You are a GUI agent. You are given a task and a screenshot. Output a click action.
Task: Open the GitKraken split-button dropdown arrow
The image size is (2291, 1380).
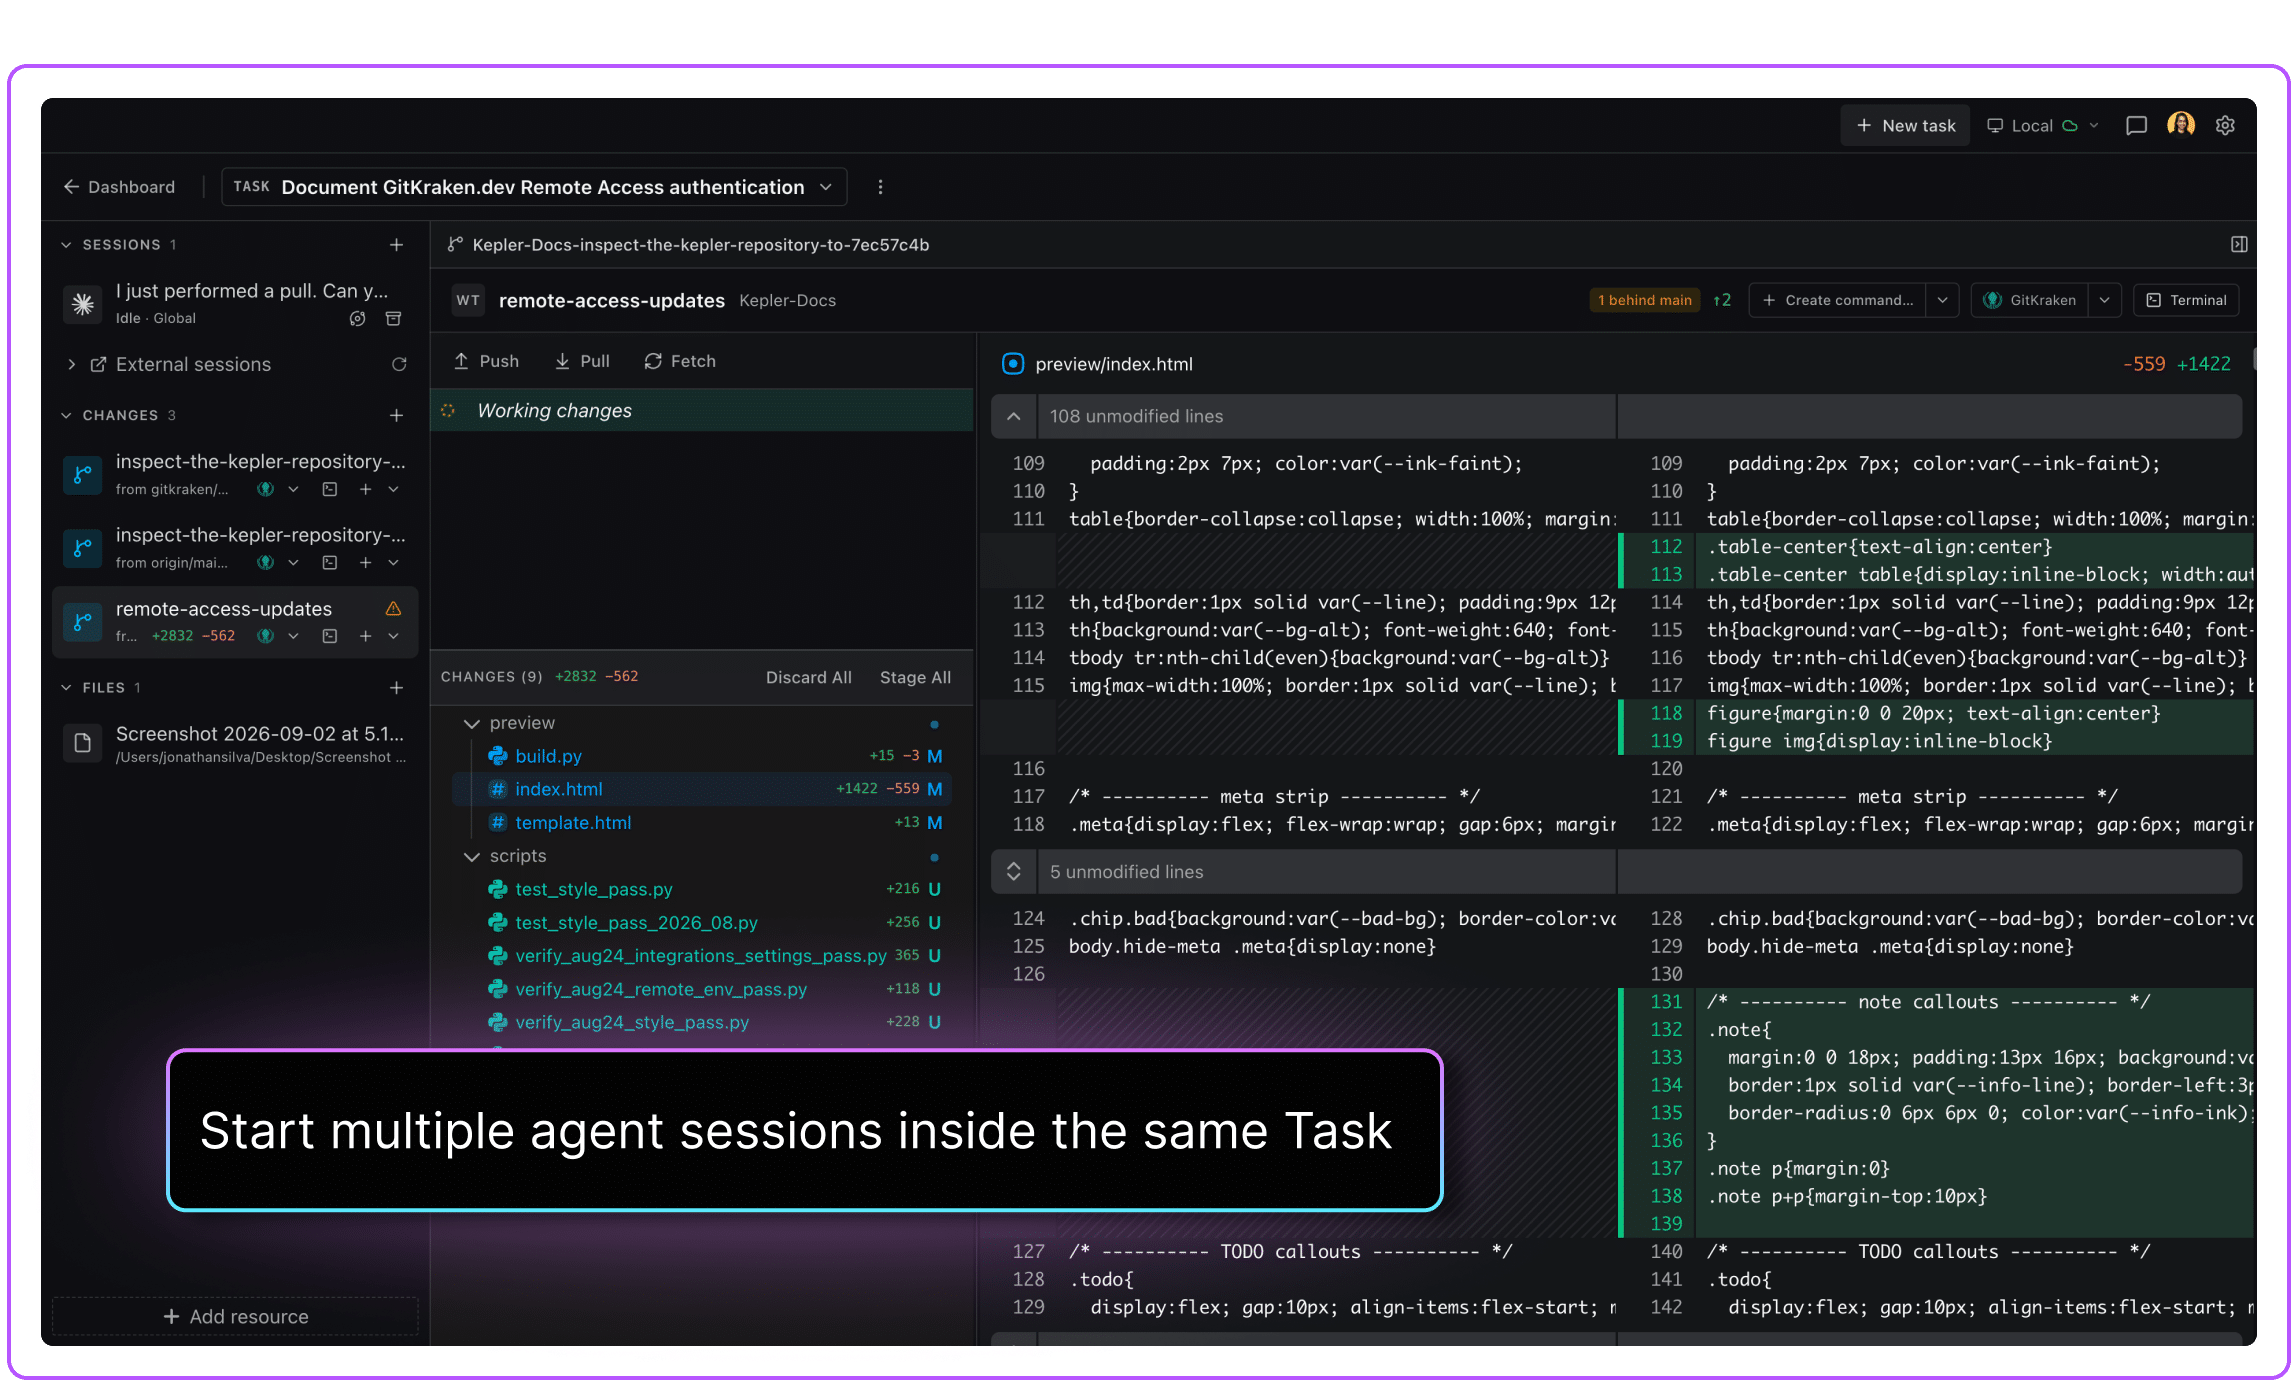(x=2104, y=301)
